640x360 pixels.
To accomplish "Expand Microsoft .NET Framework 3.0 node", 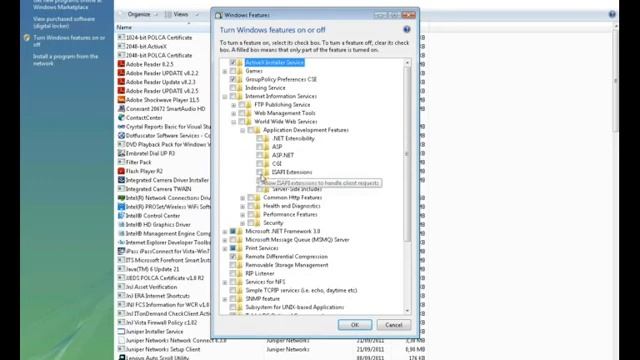I will point(224,232).
